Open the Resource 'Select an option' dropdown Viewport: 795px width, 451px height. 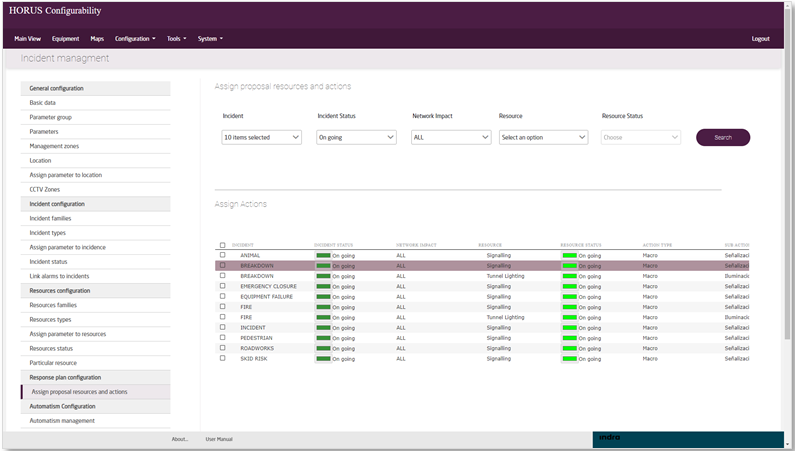click(x=544, y=137)
